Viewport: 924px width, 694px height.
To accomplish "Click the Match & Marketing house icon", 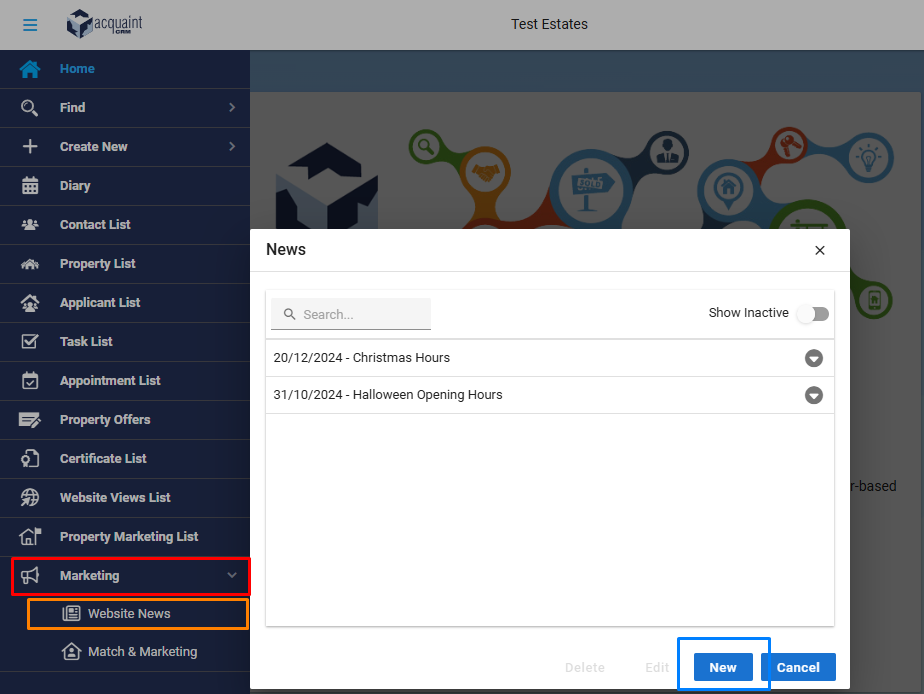I will pyautogui.click(x=71, y=652).
